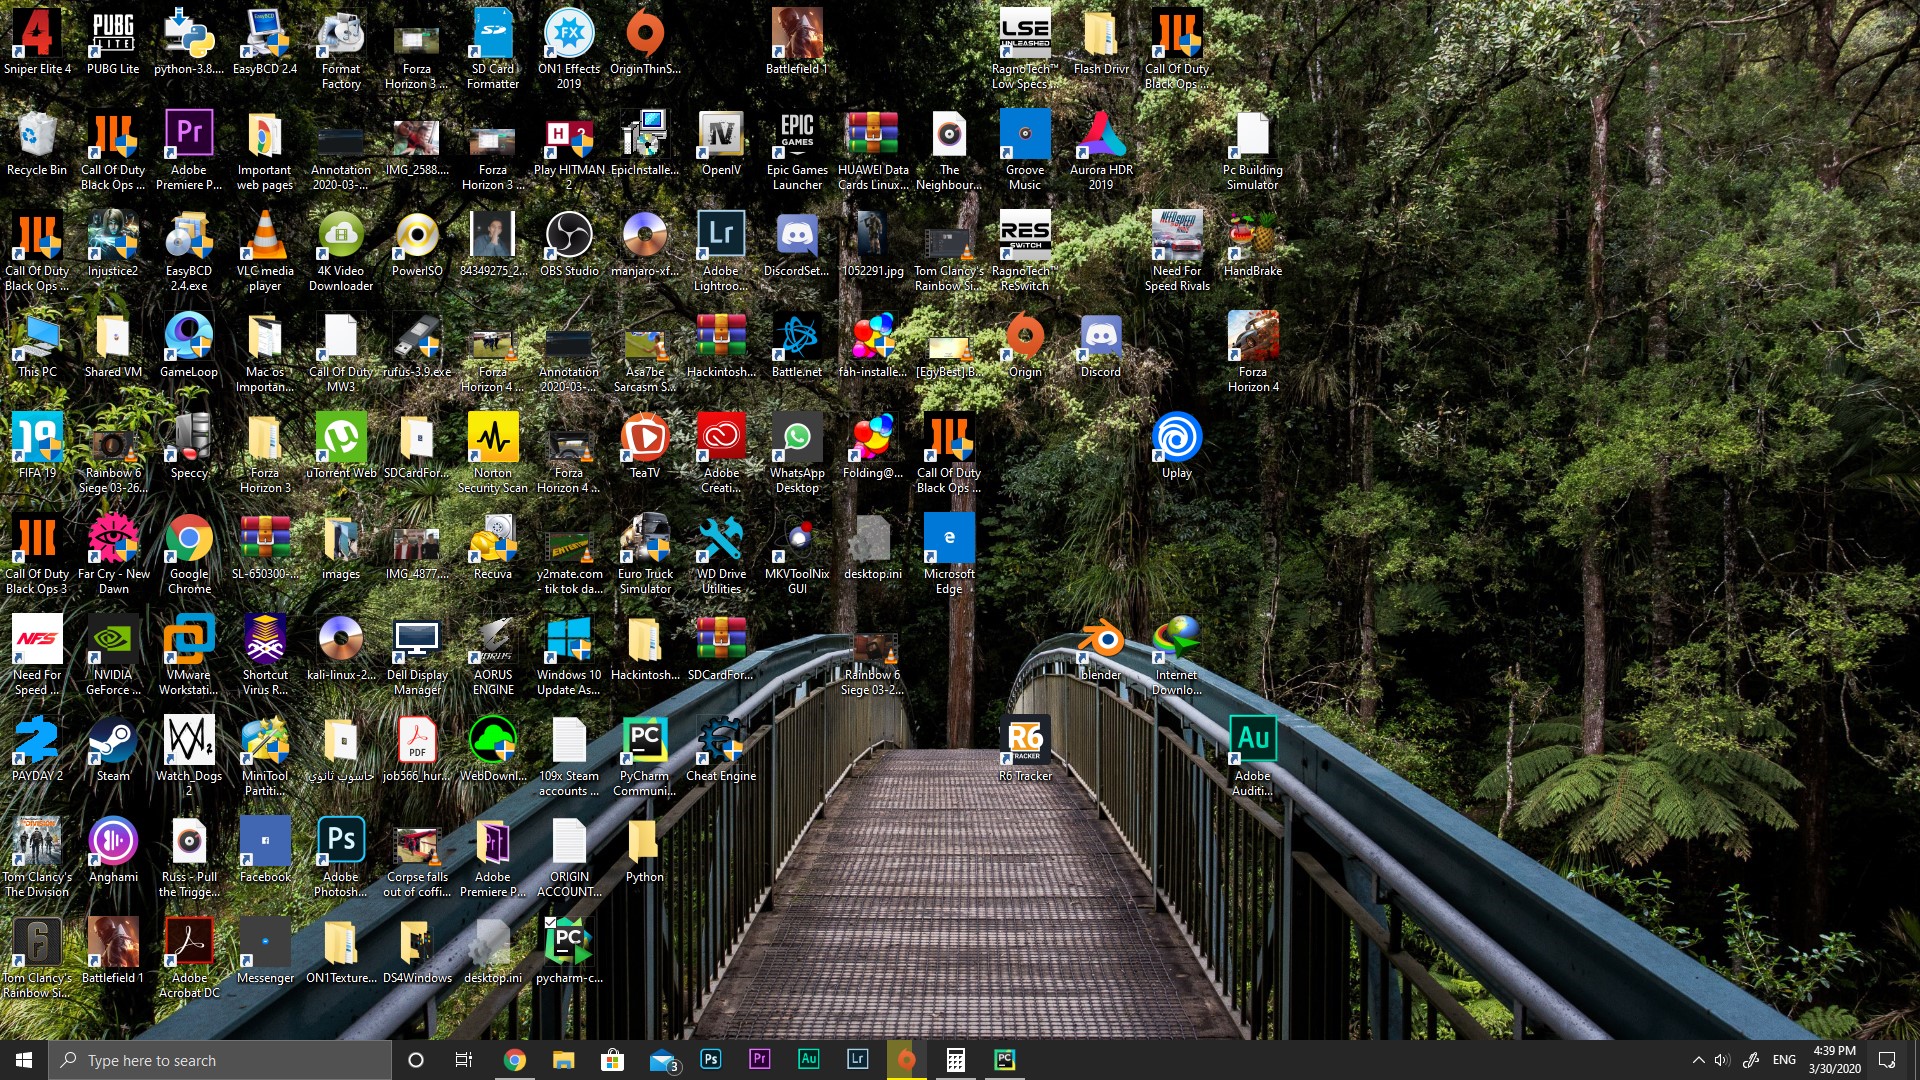Select the VLC media player icon
This screenshot has height=1080, width=1920.
tap(265, 251)
